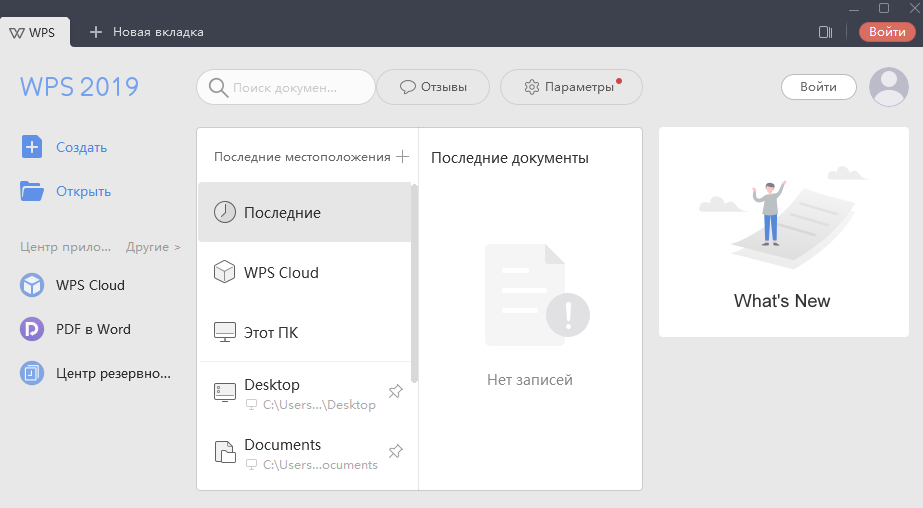This screenshot has width=923, height=508.
Task: Switch to the WPS tab
Action: pyautogui.click(x=34, y=32)
